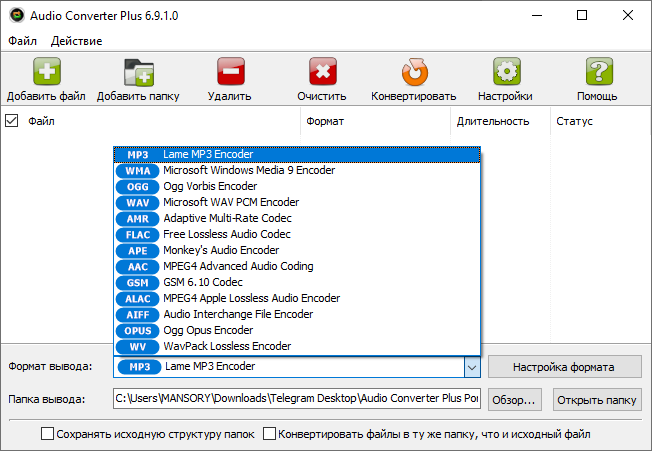Sort by the Статус column header

pos(600,121)
